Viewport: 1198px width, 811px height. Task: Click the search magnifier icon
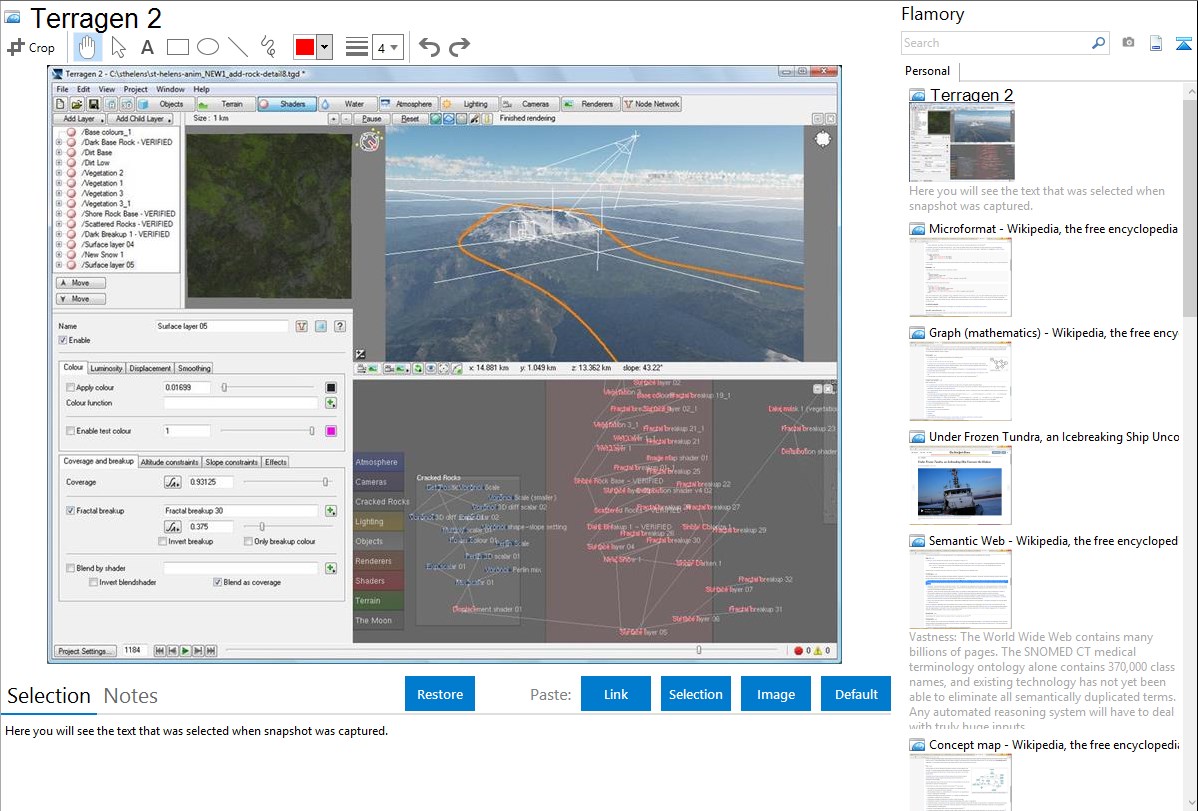[1098, 43]
